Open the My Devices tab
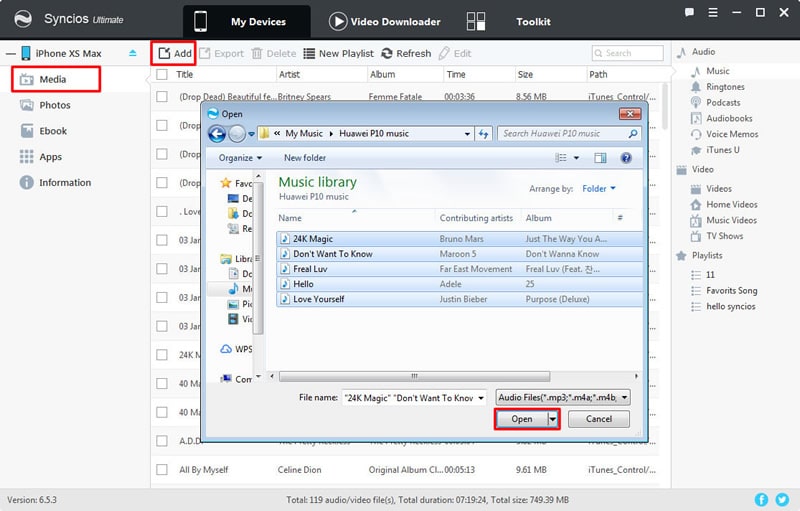The height and width of the screenshot is (511, 800). (247, 21)
